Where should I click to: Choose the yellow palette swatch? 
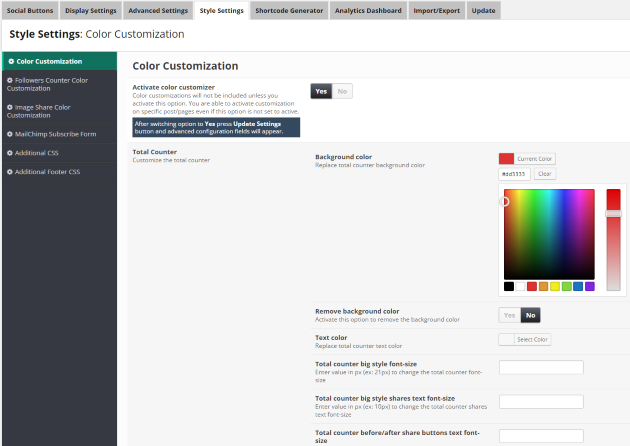pos(555,286)
